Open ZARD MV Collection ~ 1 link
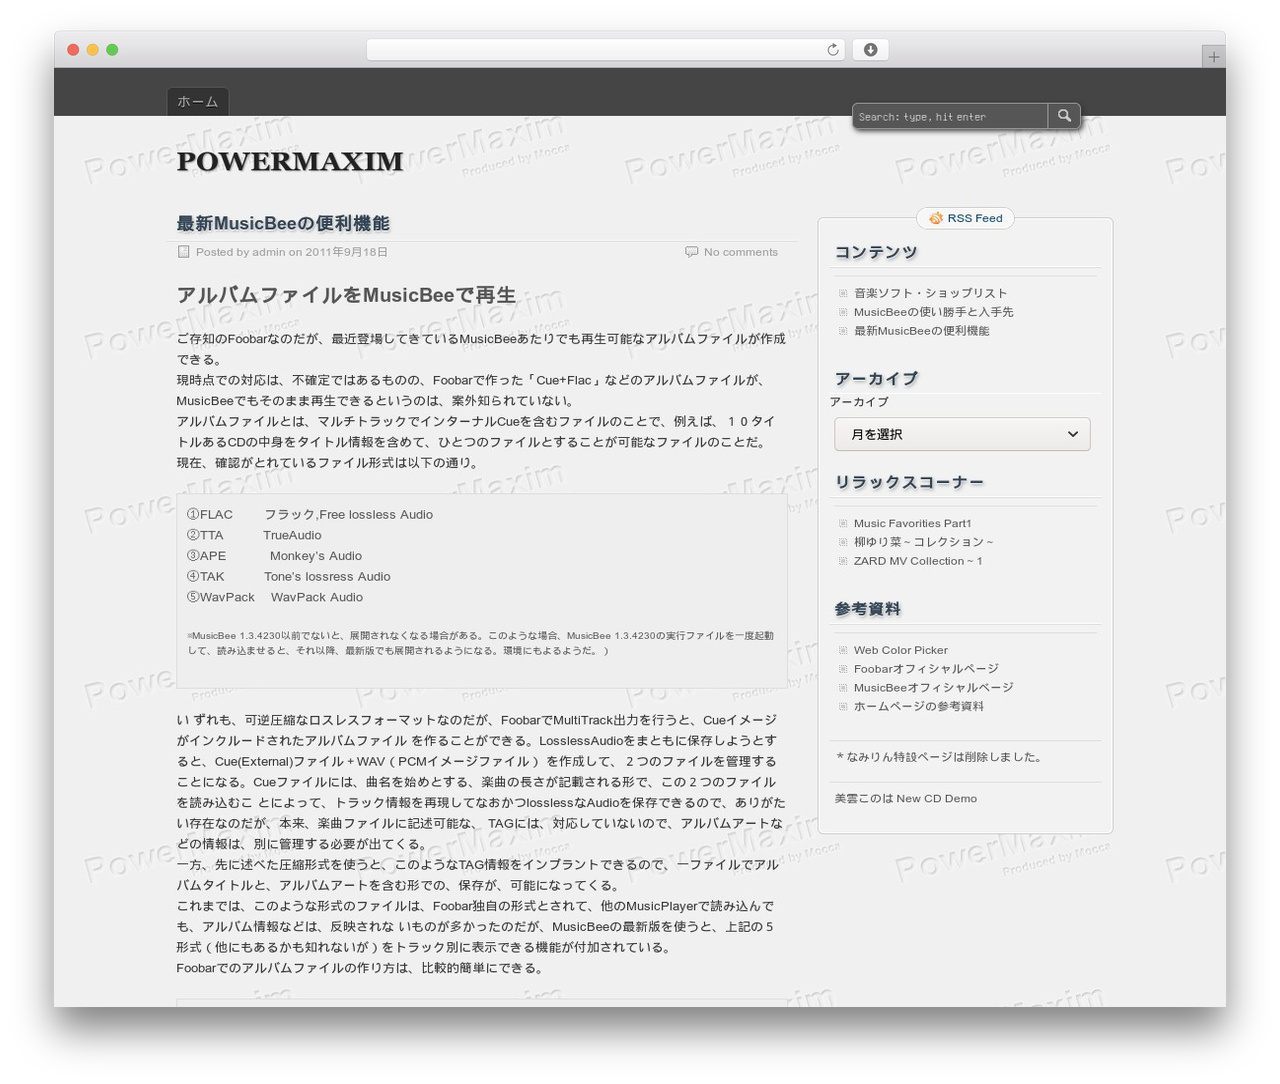Screen dimensions: 1280x1084 point(918,561)
